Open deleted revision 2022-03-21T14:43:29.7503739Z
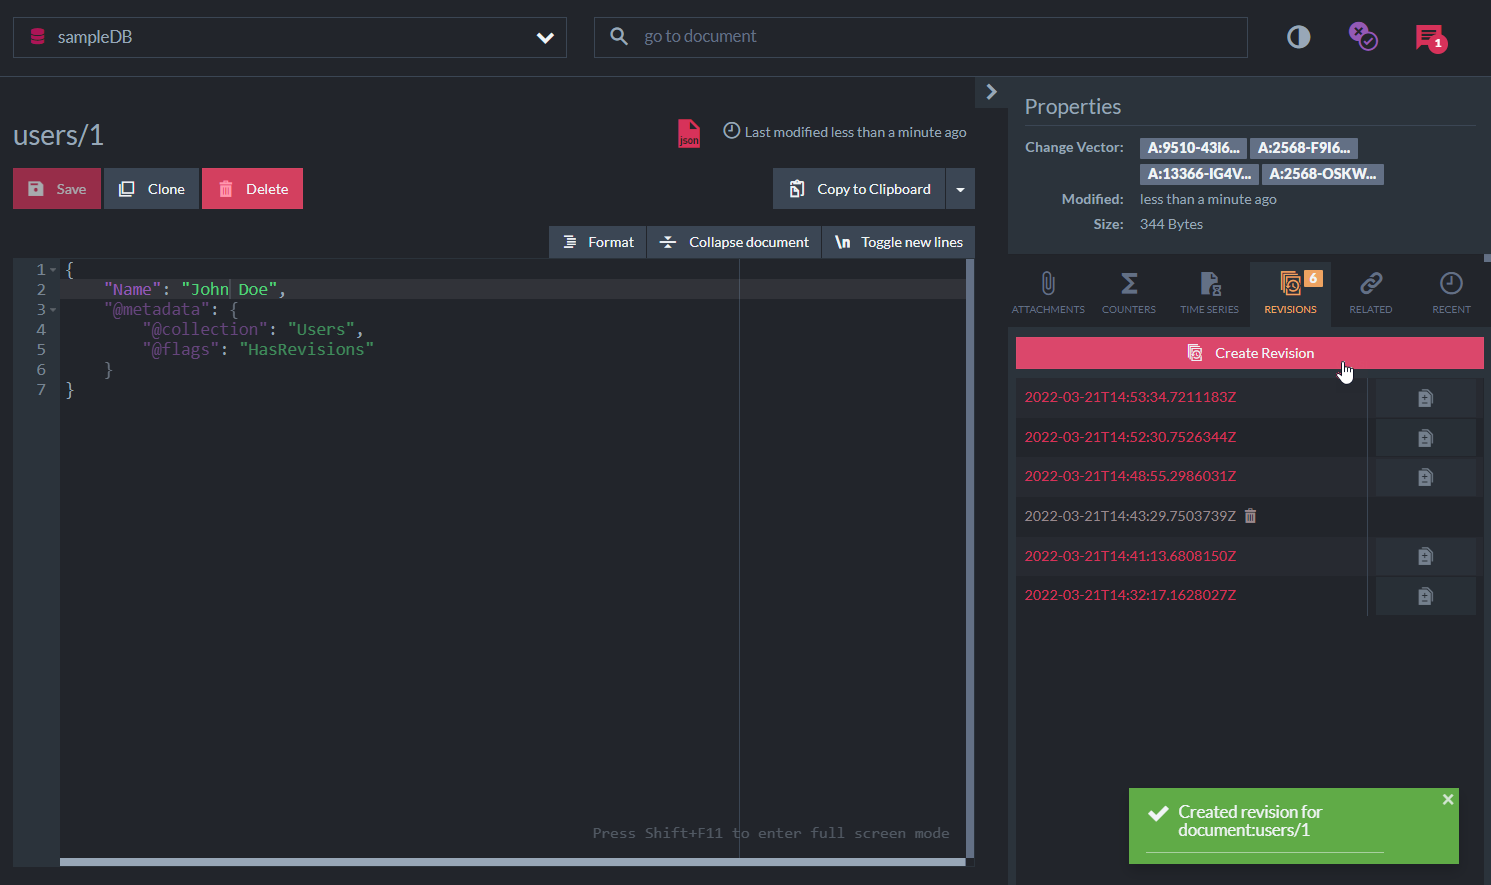The image size is (1491, 885). click(x=1130, y=516)
